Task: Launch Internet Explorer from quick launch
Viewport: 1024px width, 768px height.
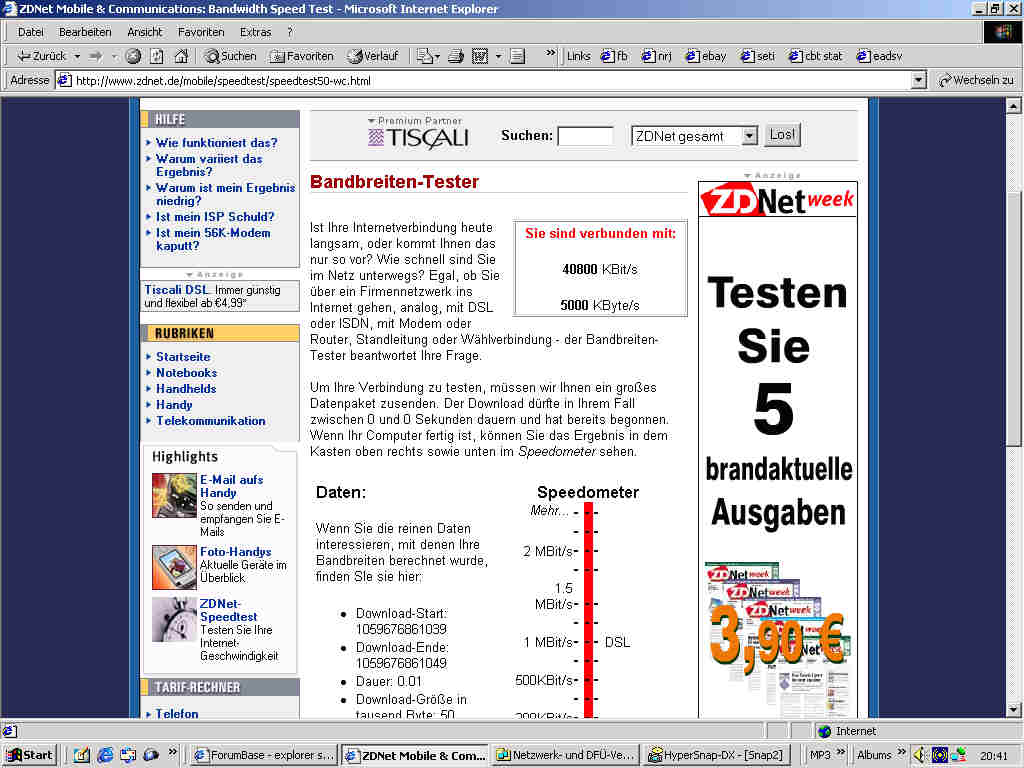Action: point(104,755)
